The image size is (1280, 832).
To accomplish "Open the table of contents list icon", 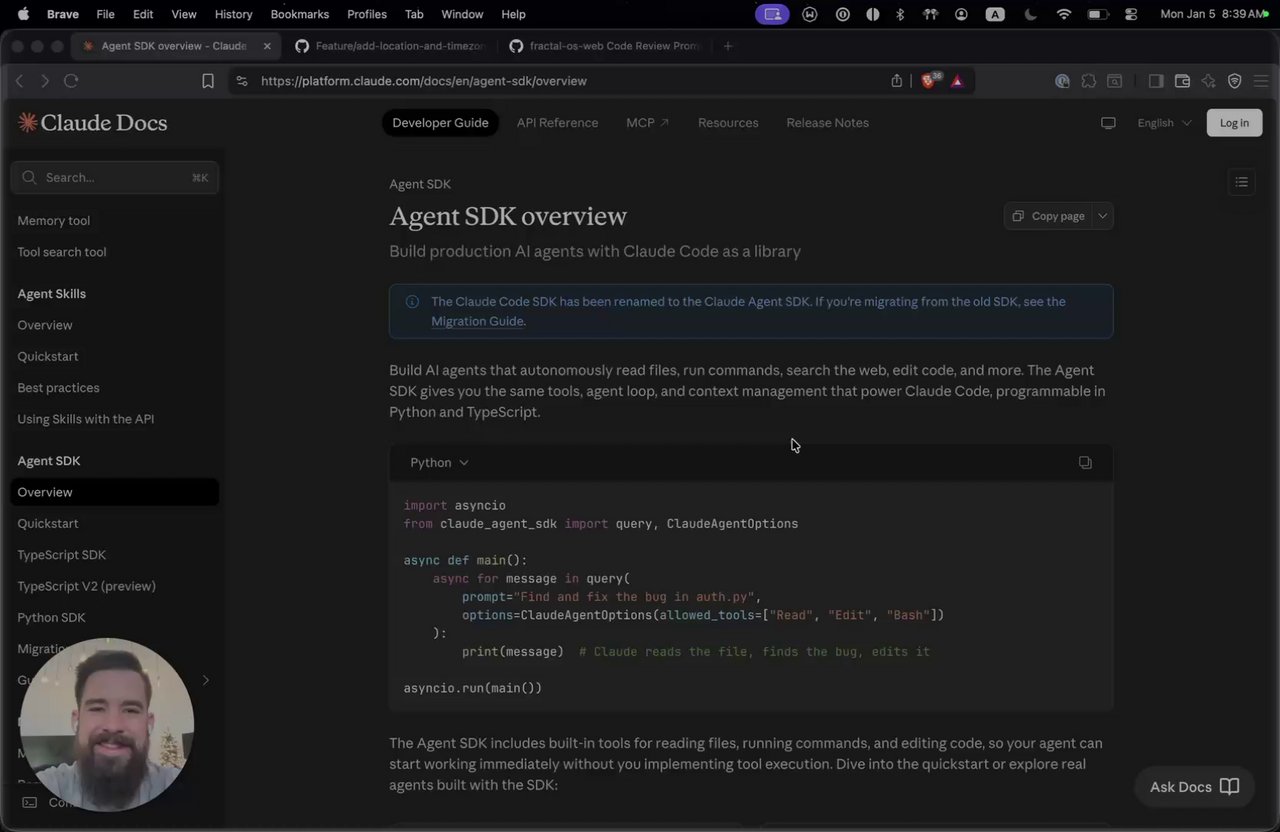I will pos(1241,182).
